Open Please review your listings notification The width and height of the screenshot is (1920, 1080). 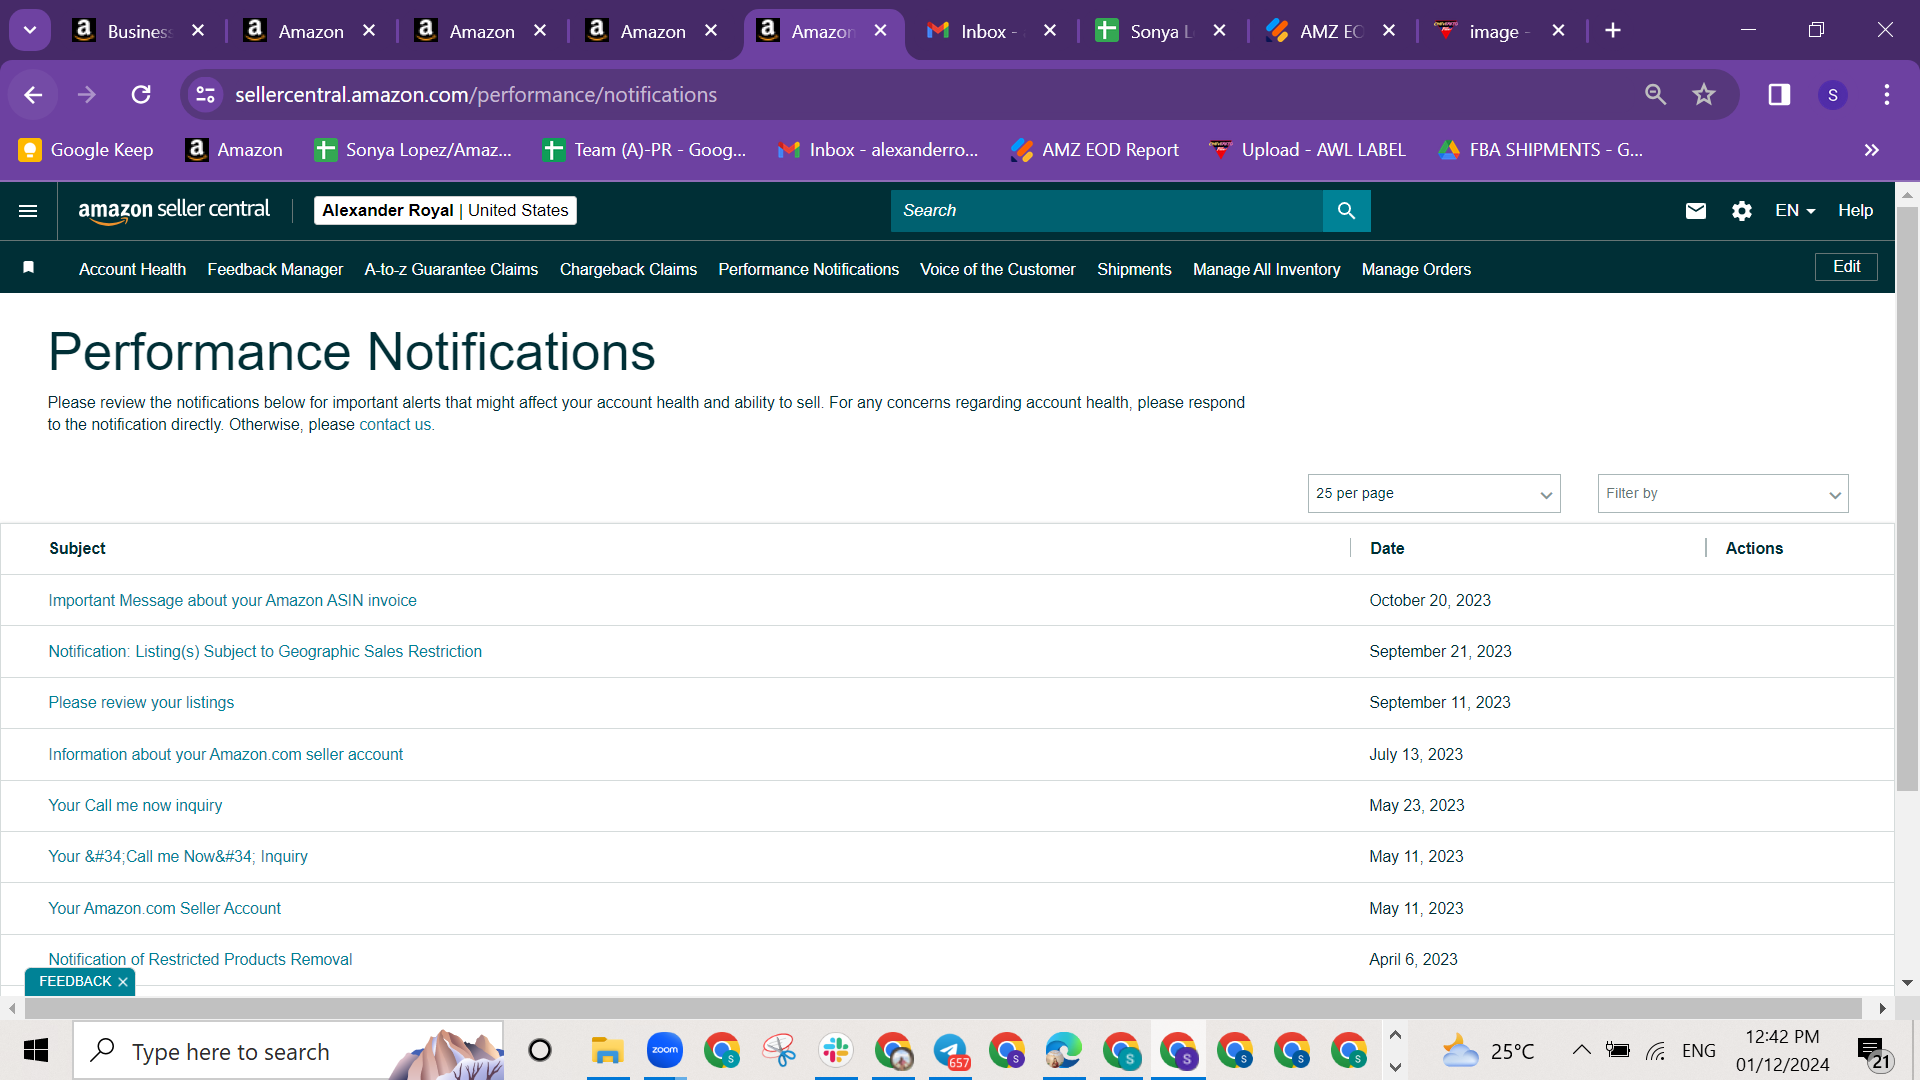141,703
